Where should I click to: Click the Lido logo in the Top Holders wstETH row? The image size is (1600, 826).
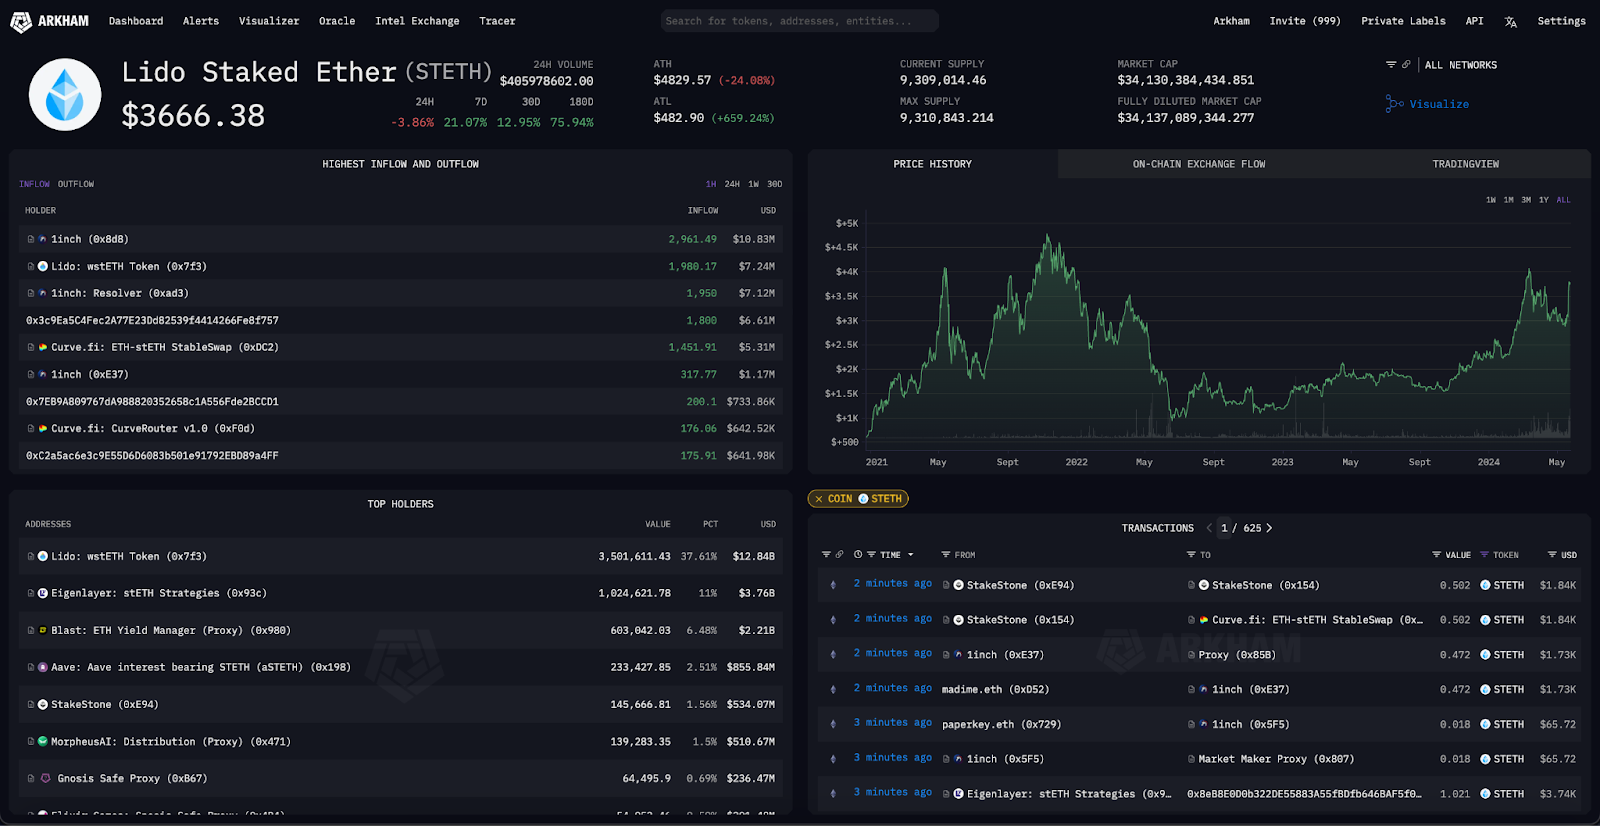point(43,556)
